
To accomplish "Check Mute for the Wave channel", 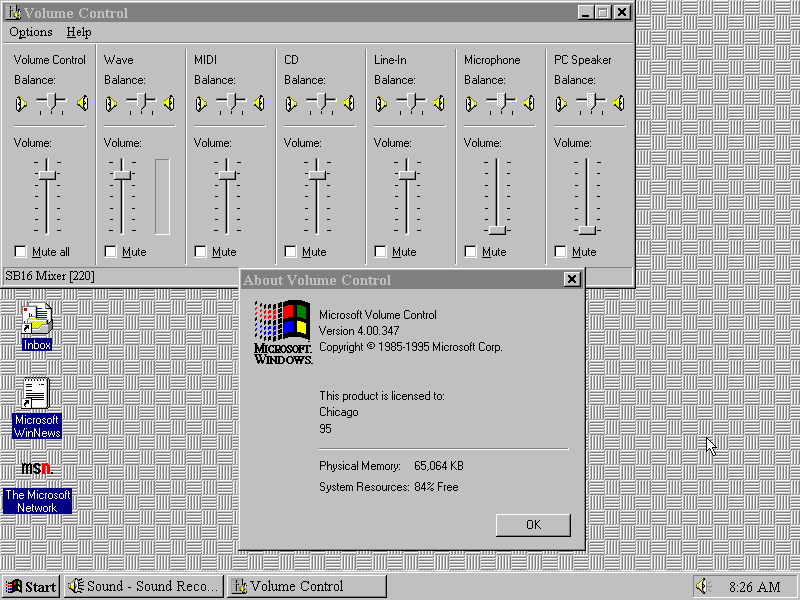I will pos(111,252).
